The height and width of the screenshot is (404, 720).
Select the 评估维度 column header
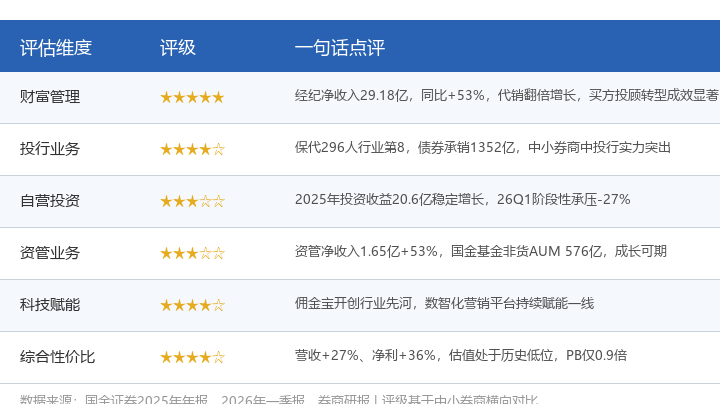click(x=56, y=48)
